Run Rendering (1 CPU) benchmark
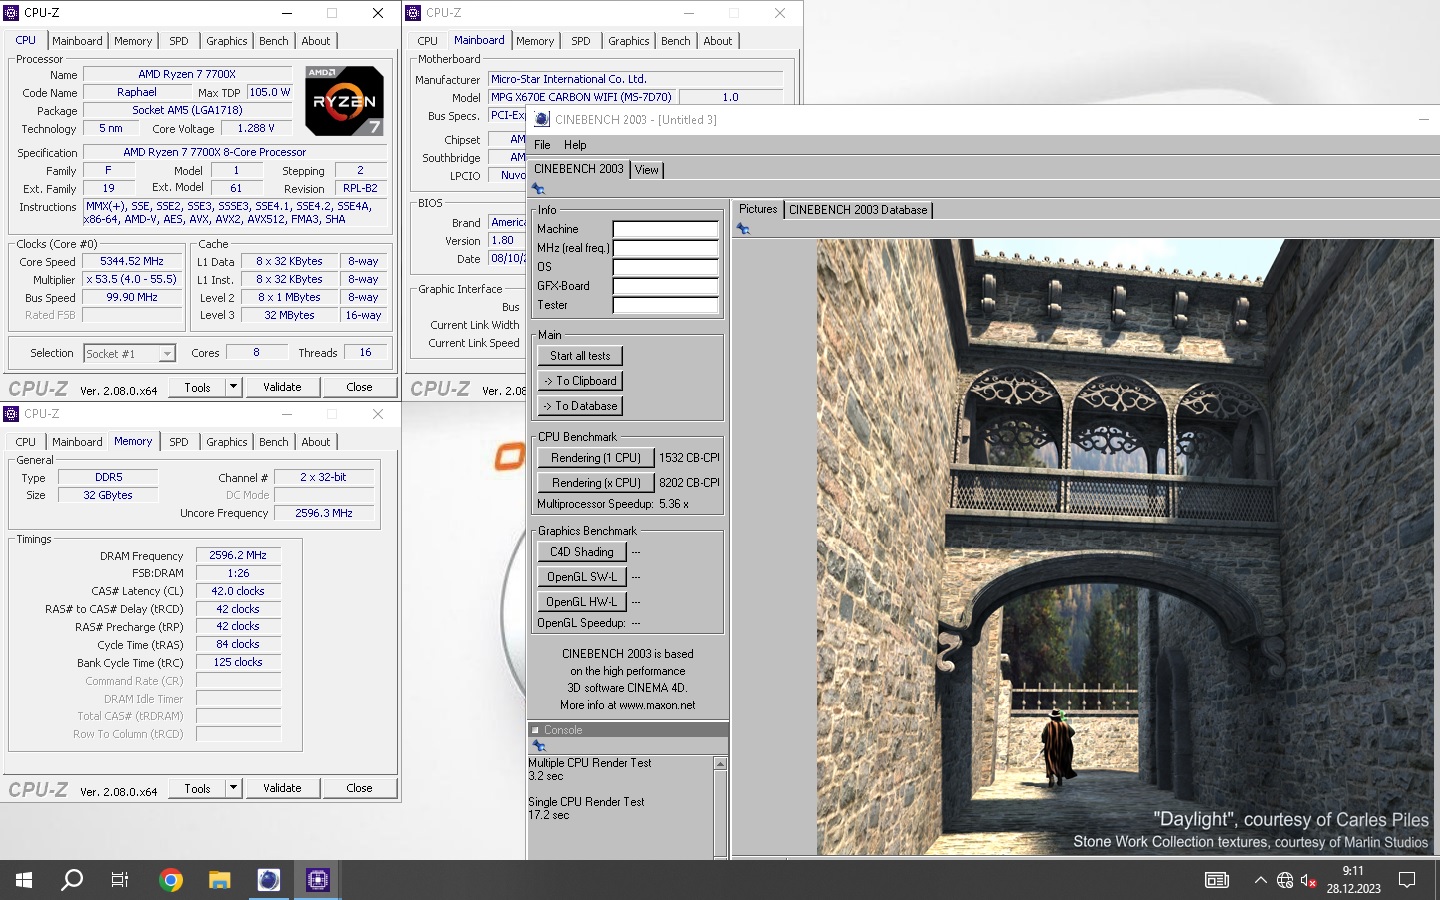 point(596,458)
